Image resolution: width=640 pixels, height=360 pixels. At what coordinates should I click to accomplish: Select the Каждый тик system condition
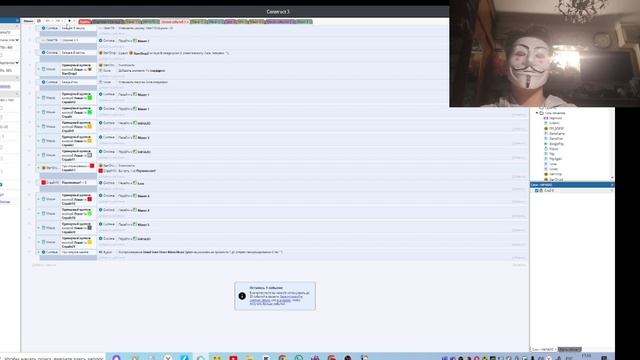(x=68, y=82)
